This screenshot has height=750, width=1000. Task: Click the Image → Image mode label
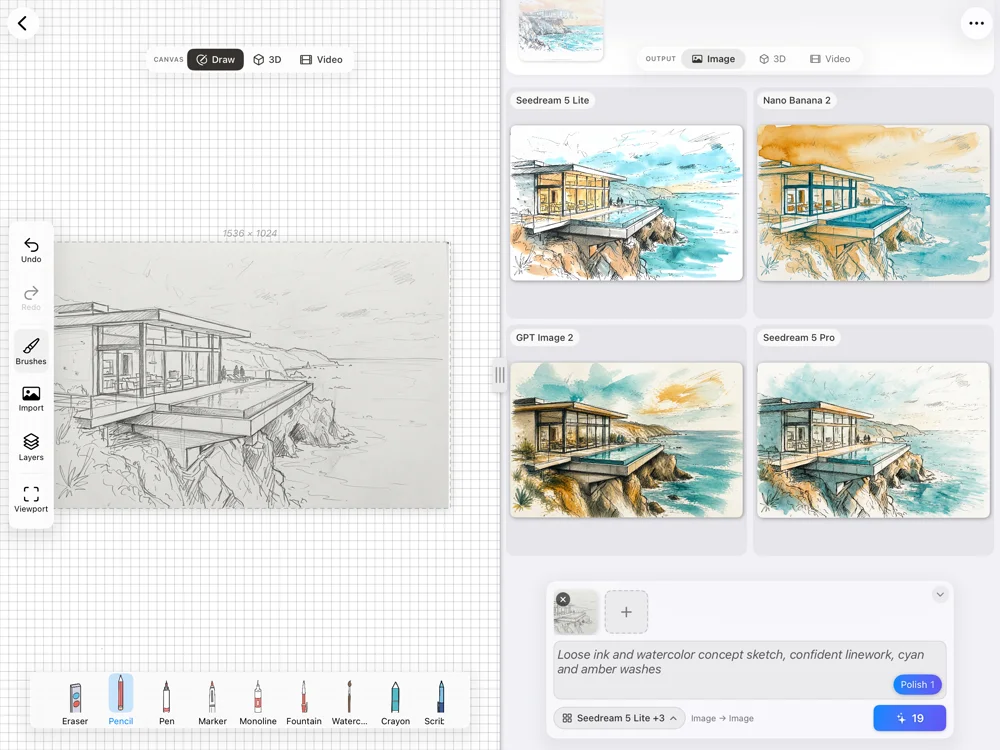[x=722, y=718]
